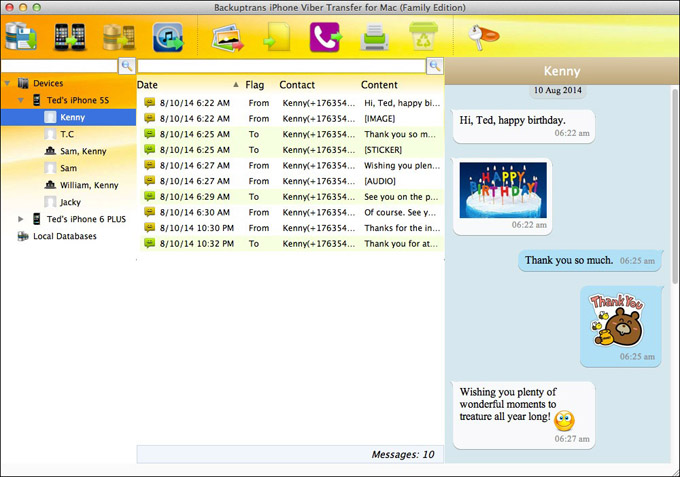Collapse the Devices tree node
680x477 pixels.
pos(7,83)
